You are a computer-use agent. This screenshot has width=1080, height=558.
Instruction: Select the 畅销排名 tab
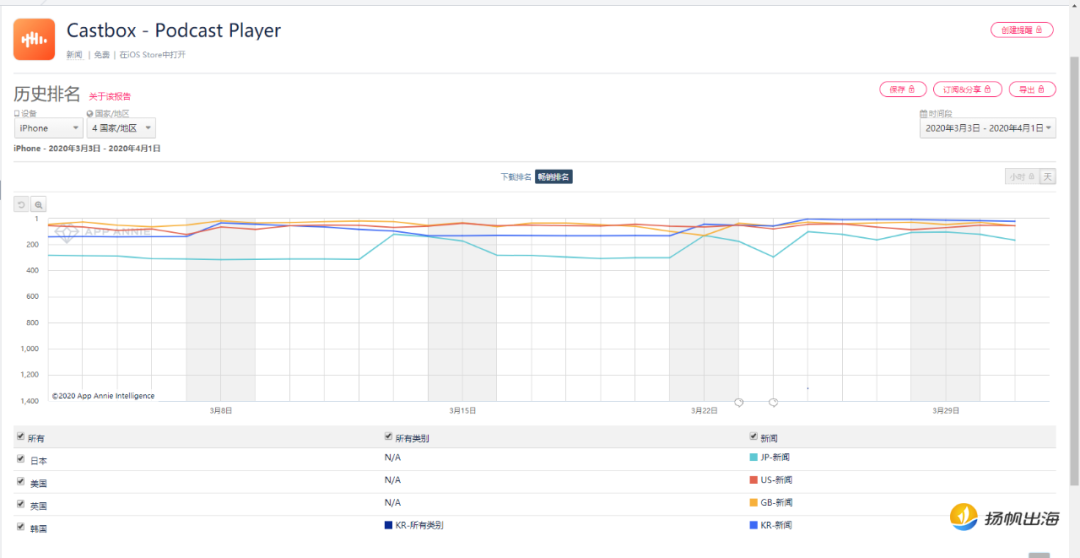554,177
